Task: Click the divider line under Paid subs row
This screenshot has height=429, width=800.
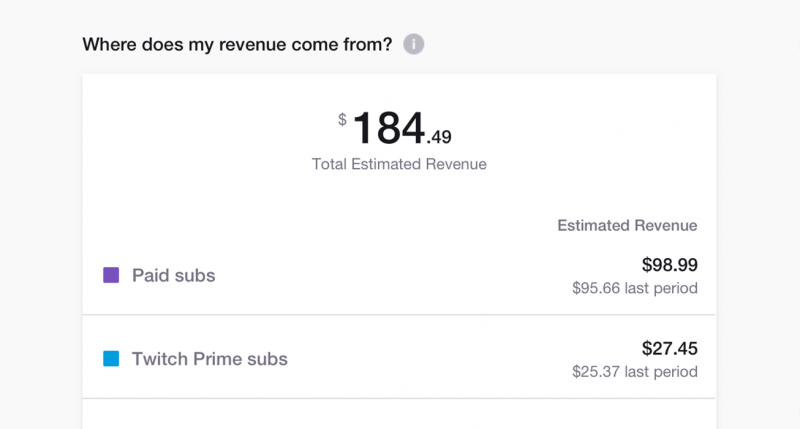Action: 399,315
